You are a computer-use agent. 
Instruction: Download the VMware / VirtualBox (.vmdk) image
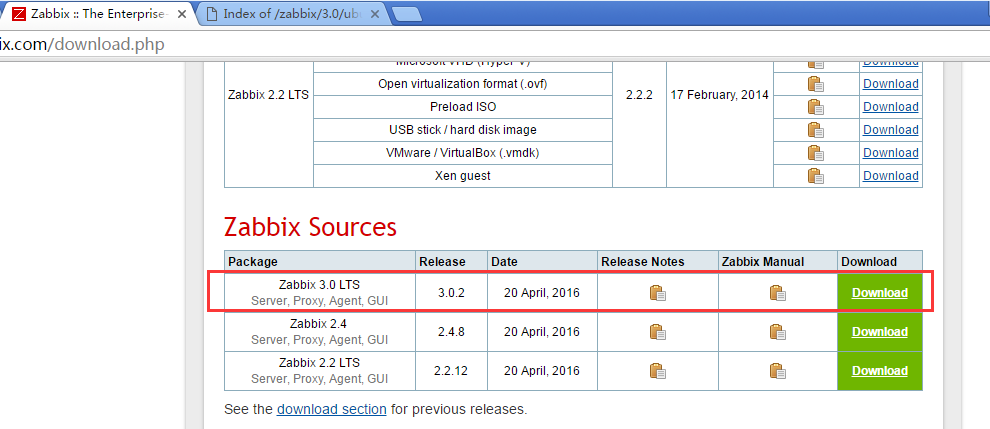click(x=890, y=152)
